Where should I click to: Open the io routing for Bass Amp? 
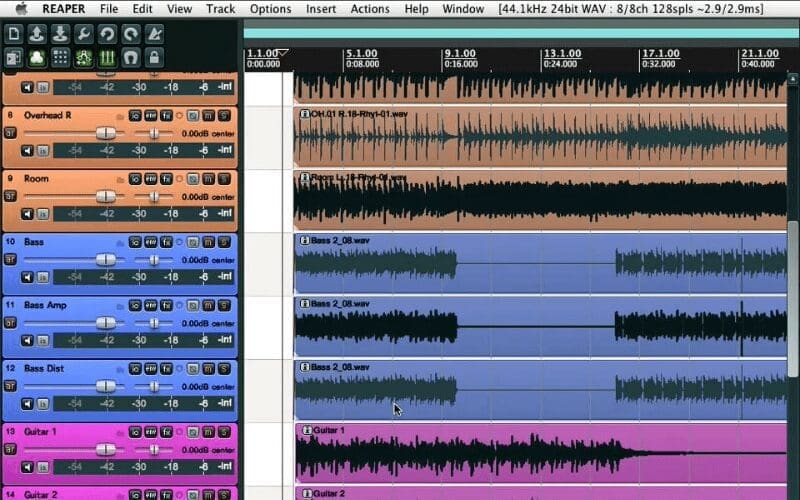click(135, 306)
